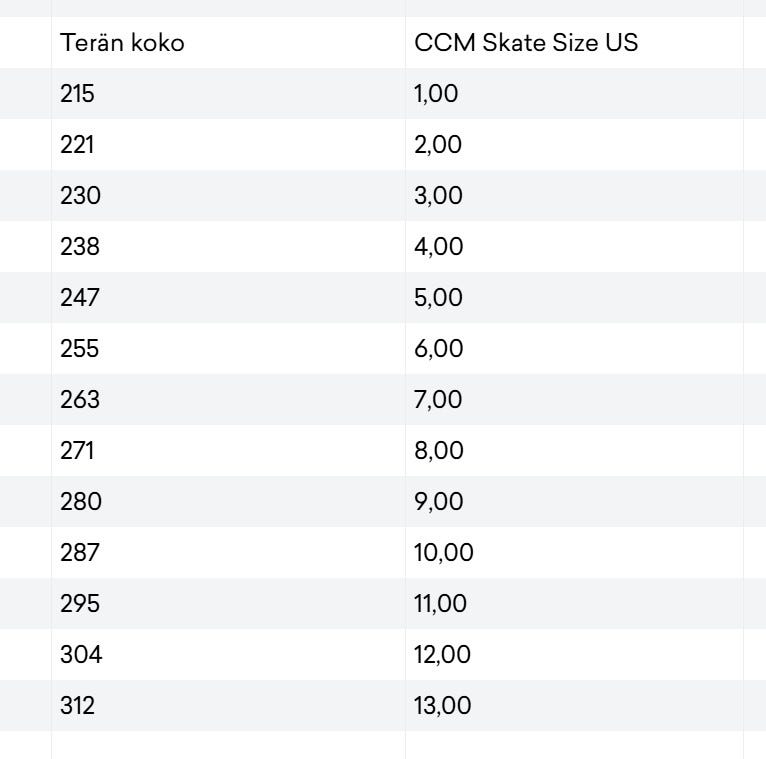Select the cell showing 304

click(x=81, y=655)
